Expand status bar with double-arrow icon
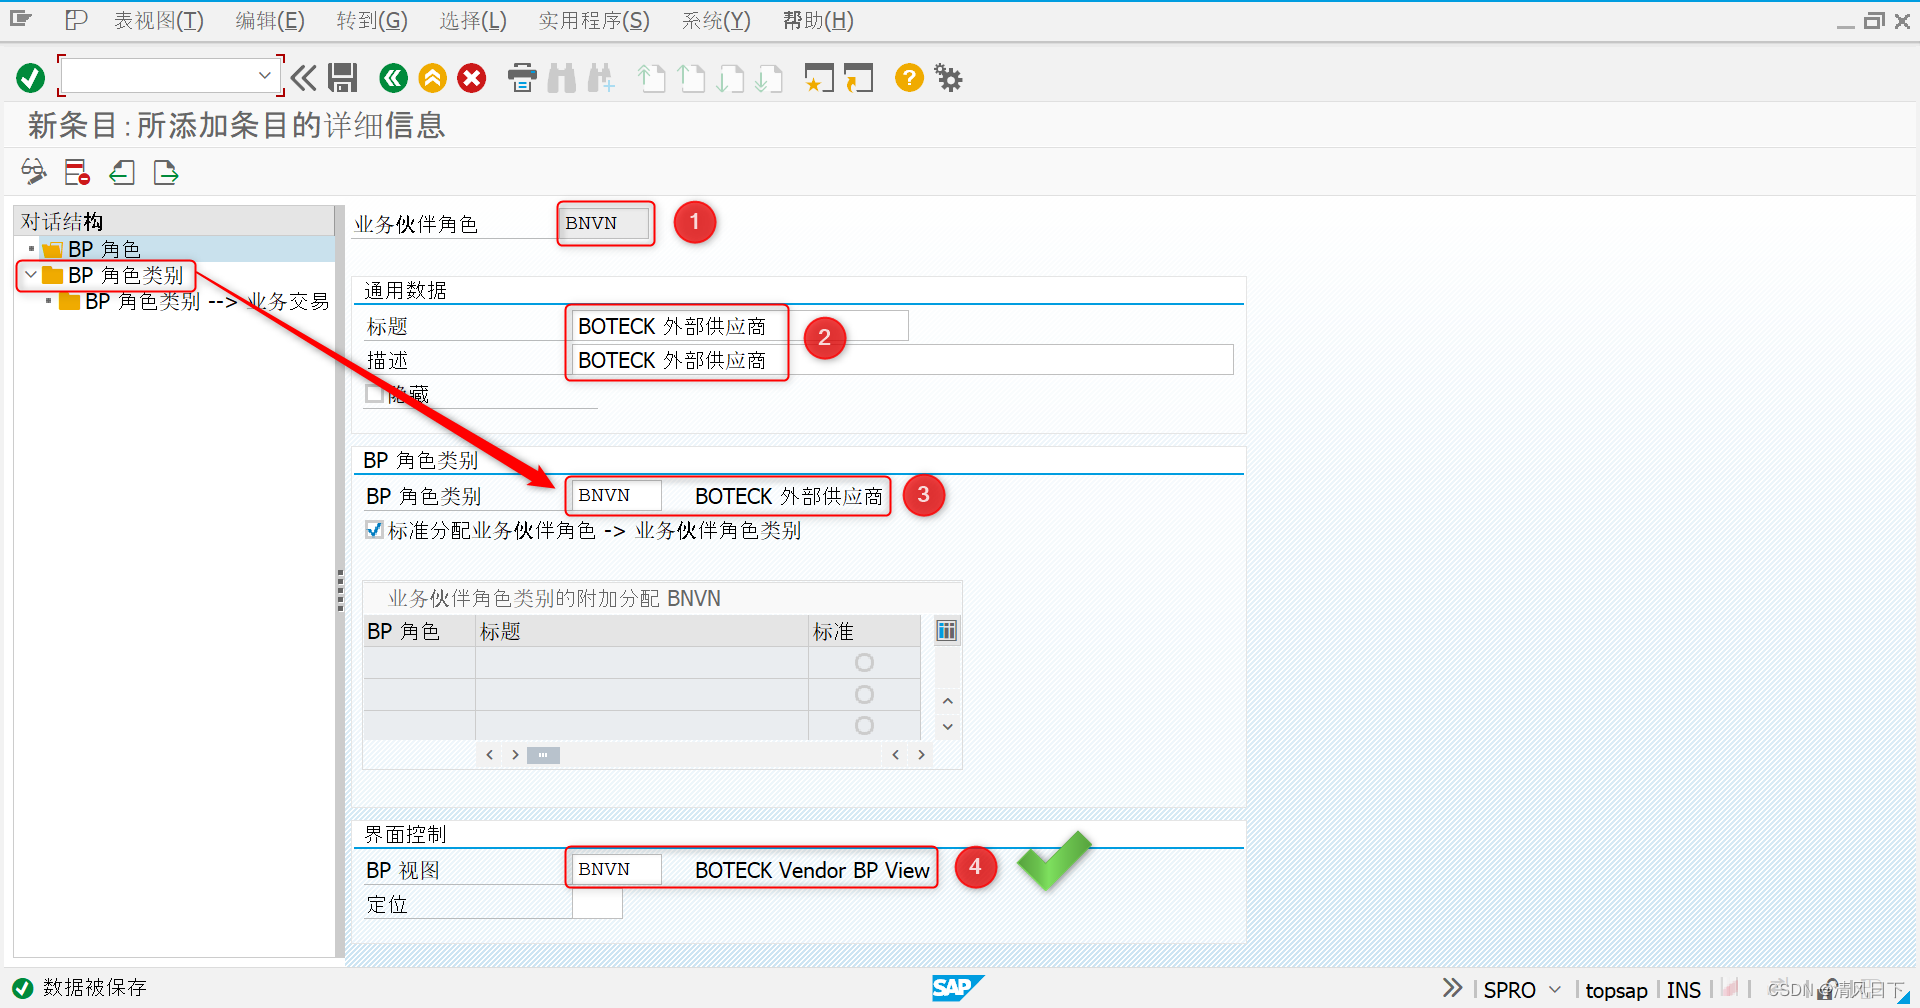Viewport: 1920px width, 1008px height. point(1452,988)
